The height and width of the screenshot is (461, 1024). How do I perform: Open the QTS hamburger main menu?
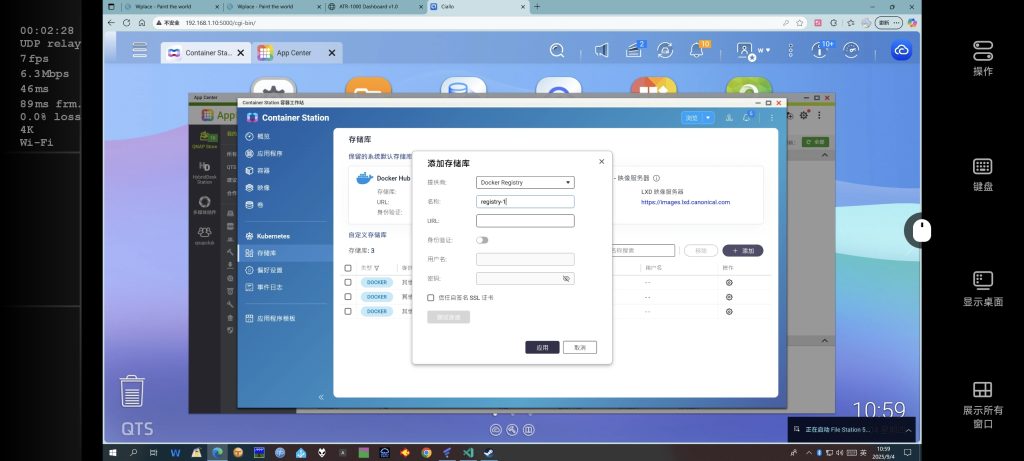click(140, 50)
